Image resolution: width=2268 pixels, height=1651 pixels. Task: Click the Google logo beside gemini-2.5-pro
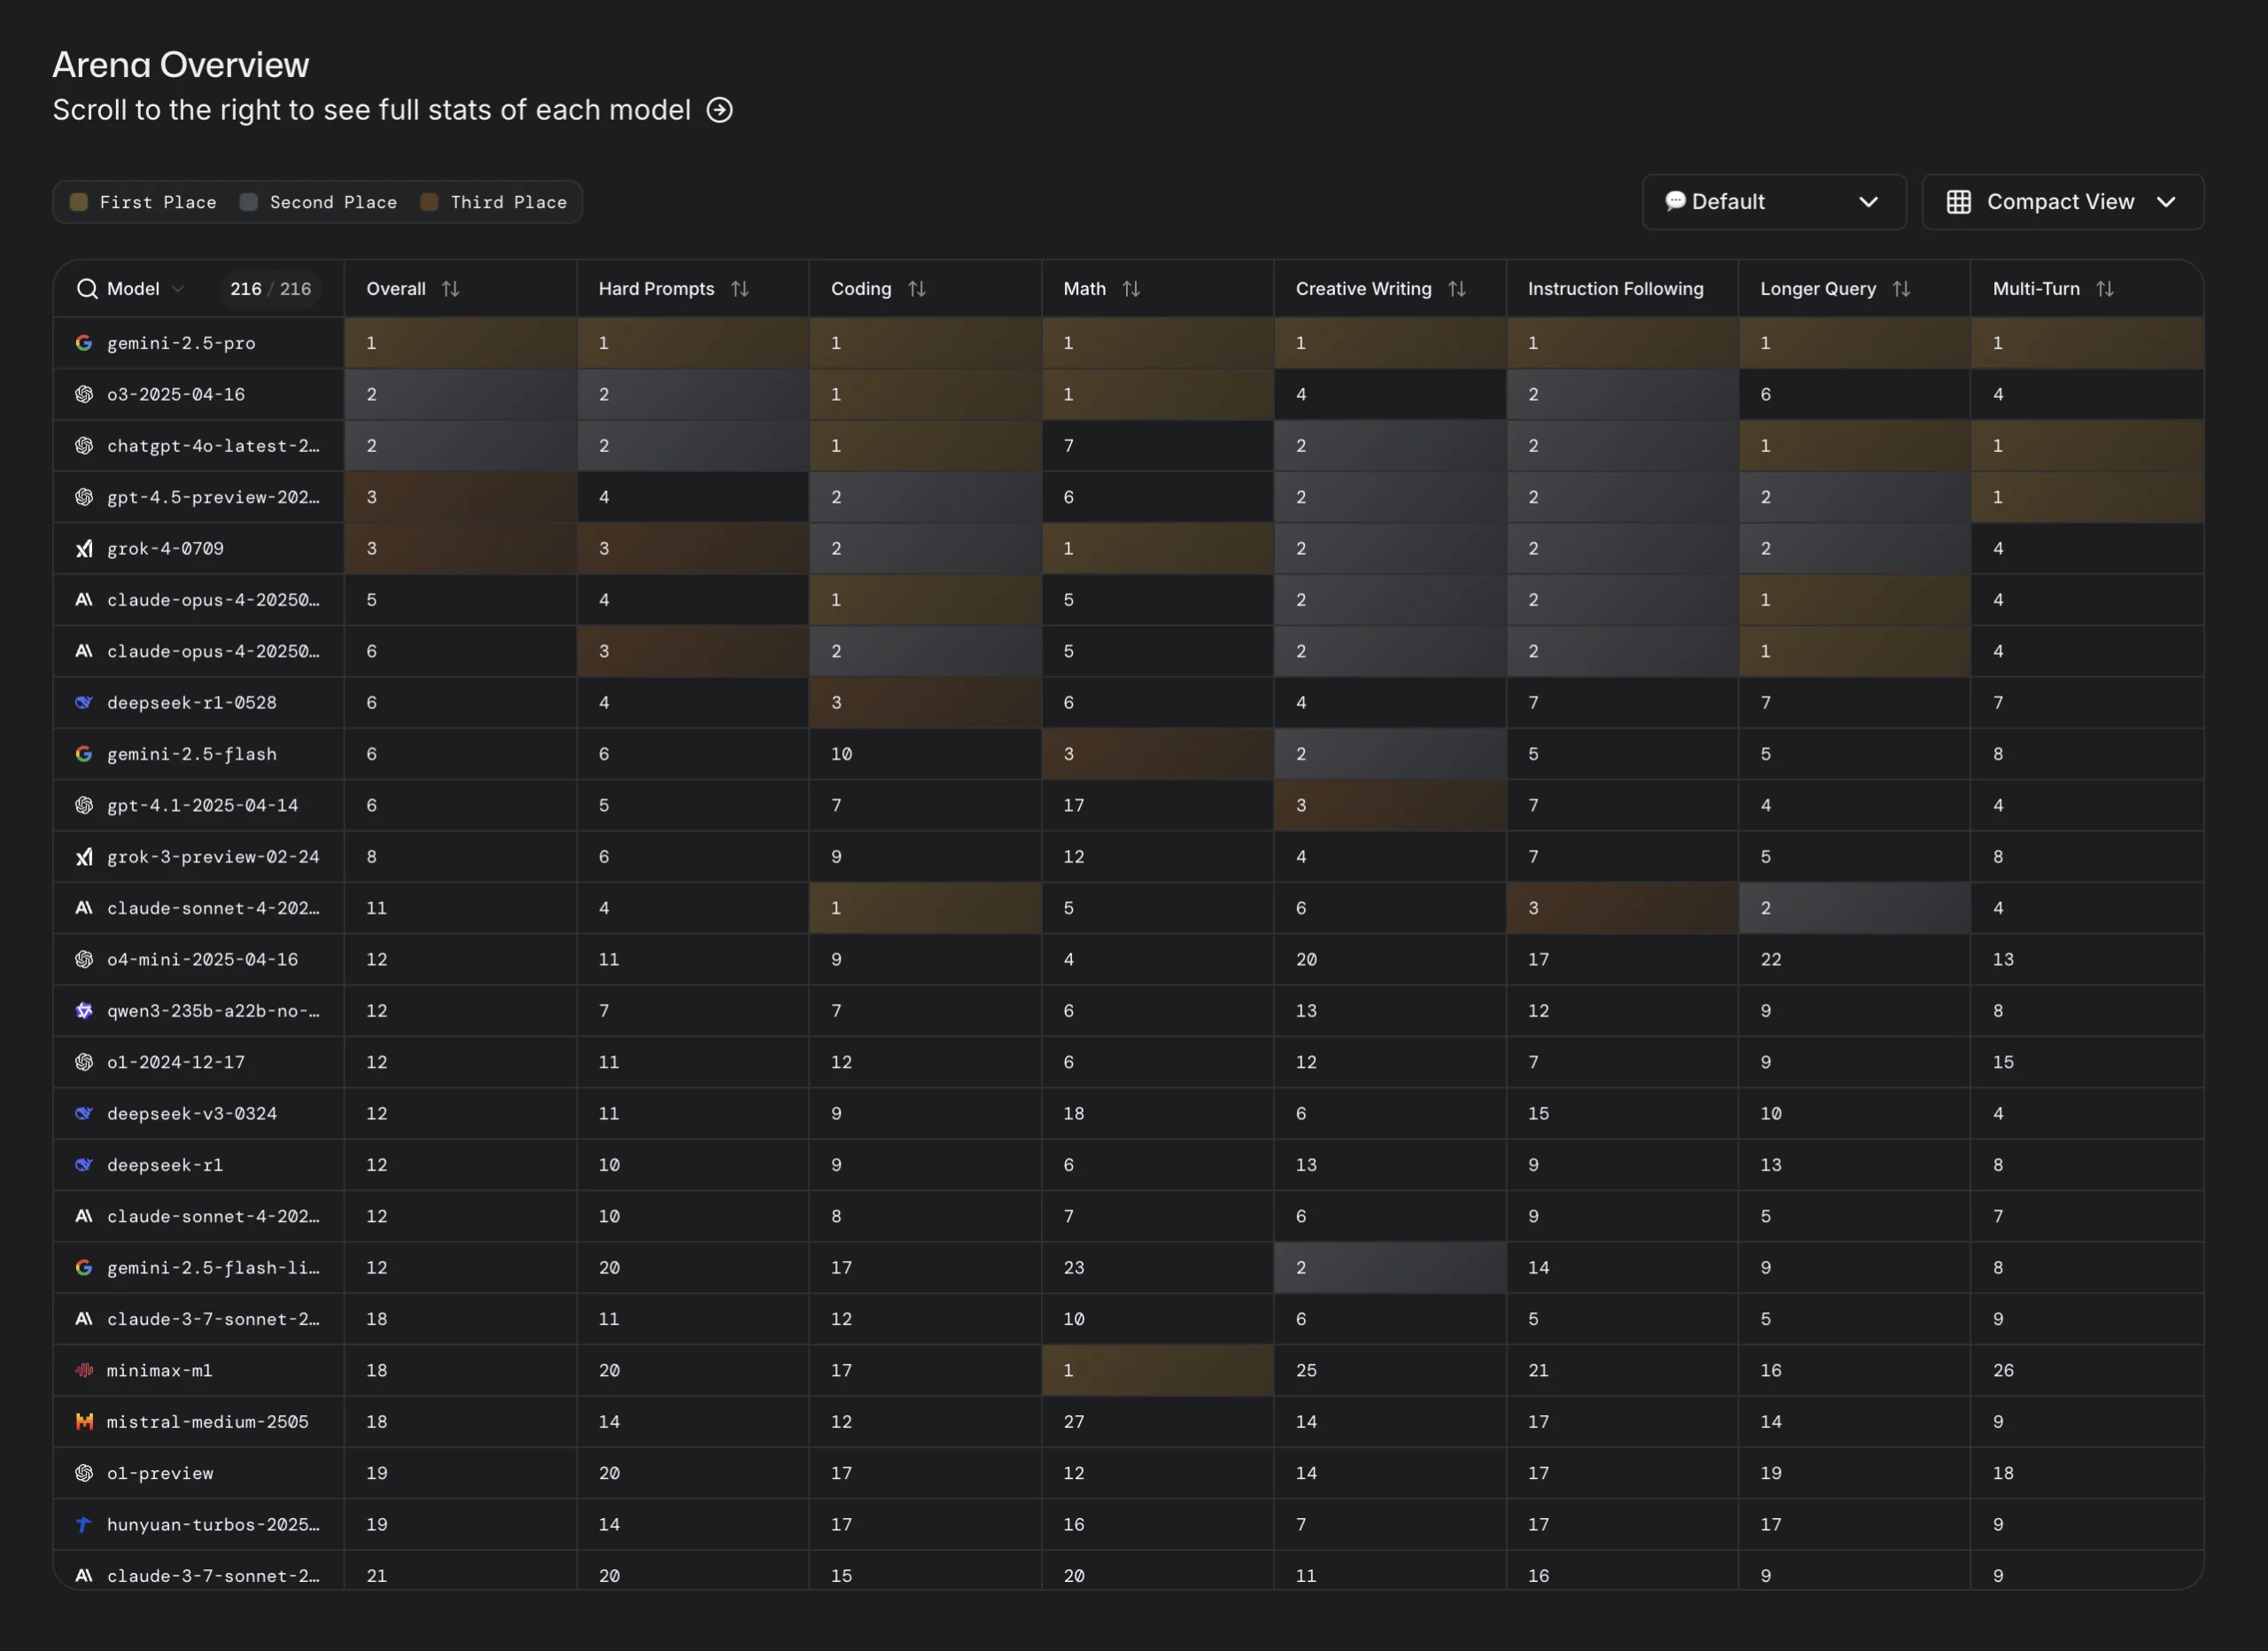[84, 343]
